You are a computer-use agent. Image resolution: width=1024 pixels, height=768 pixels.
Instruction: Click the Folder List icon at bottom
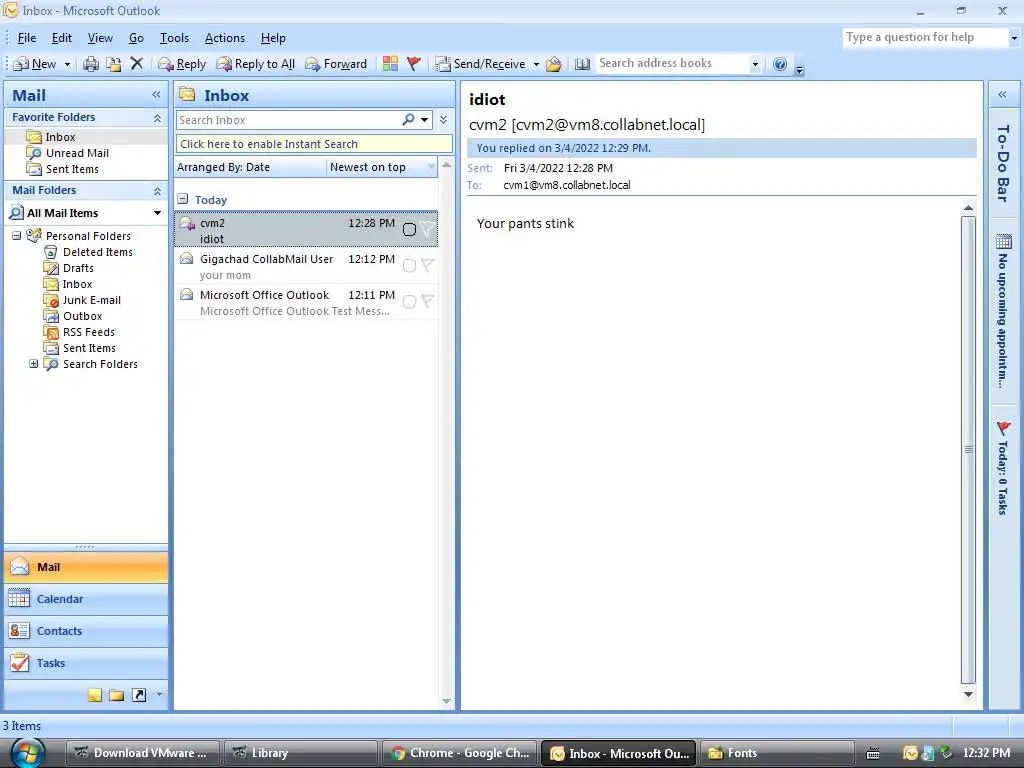coord(117,695)
